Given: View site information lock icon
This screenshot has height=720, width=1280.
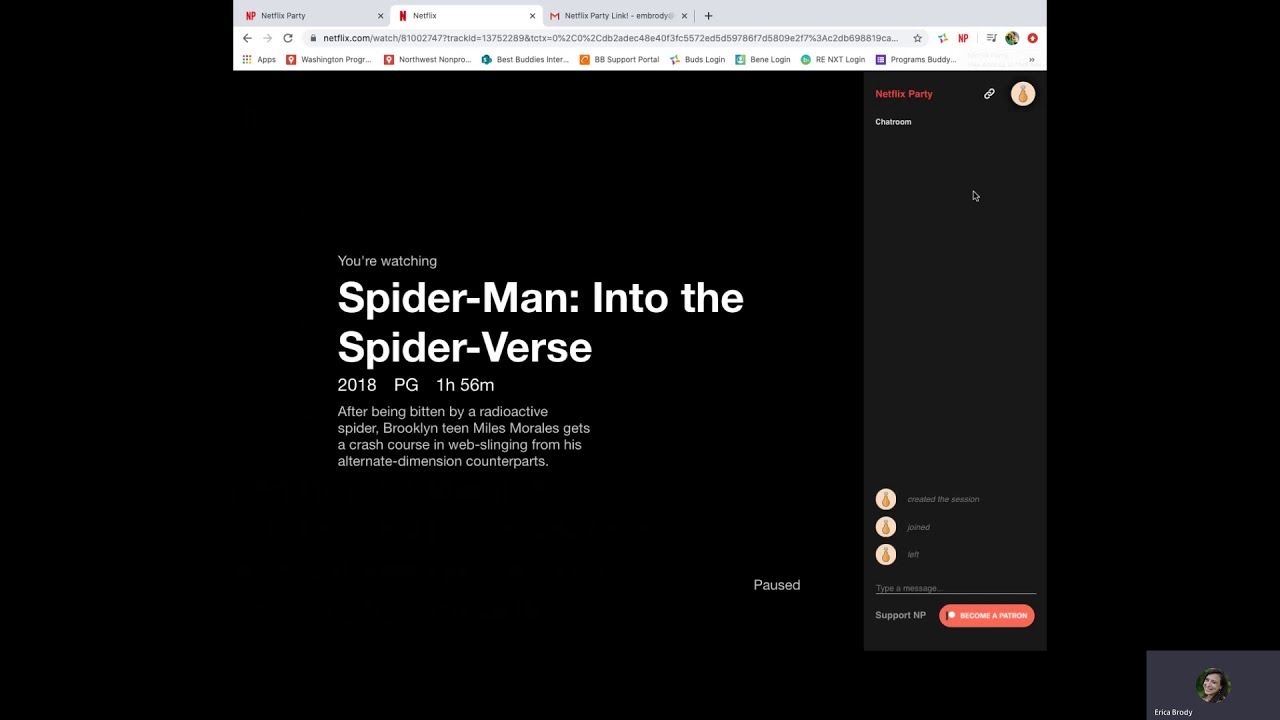Looking at the screenshot, I should coord(313,38).
